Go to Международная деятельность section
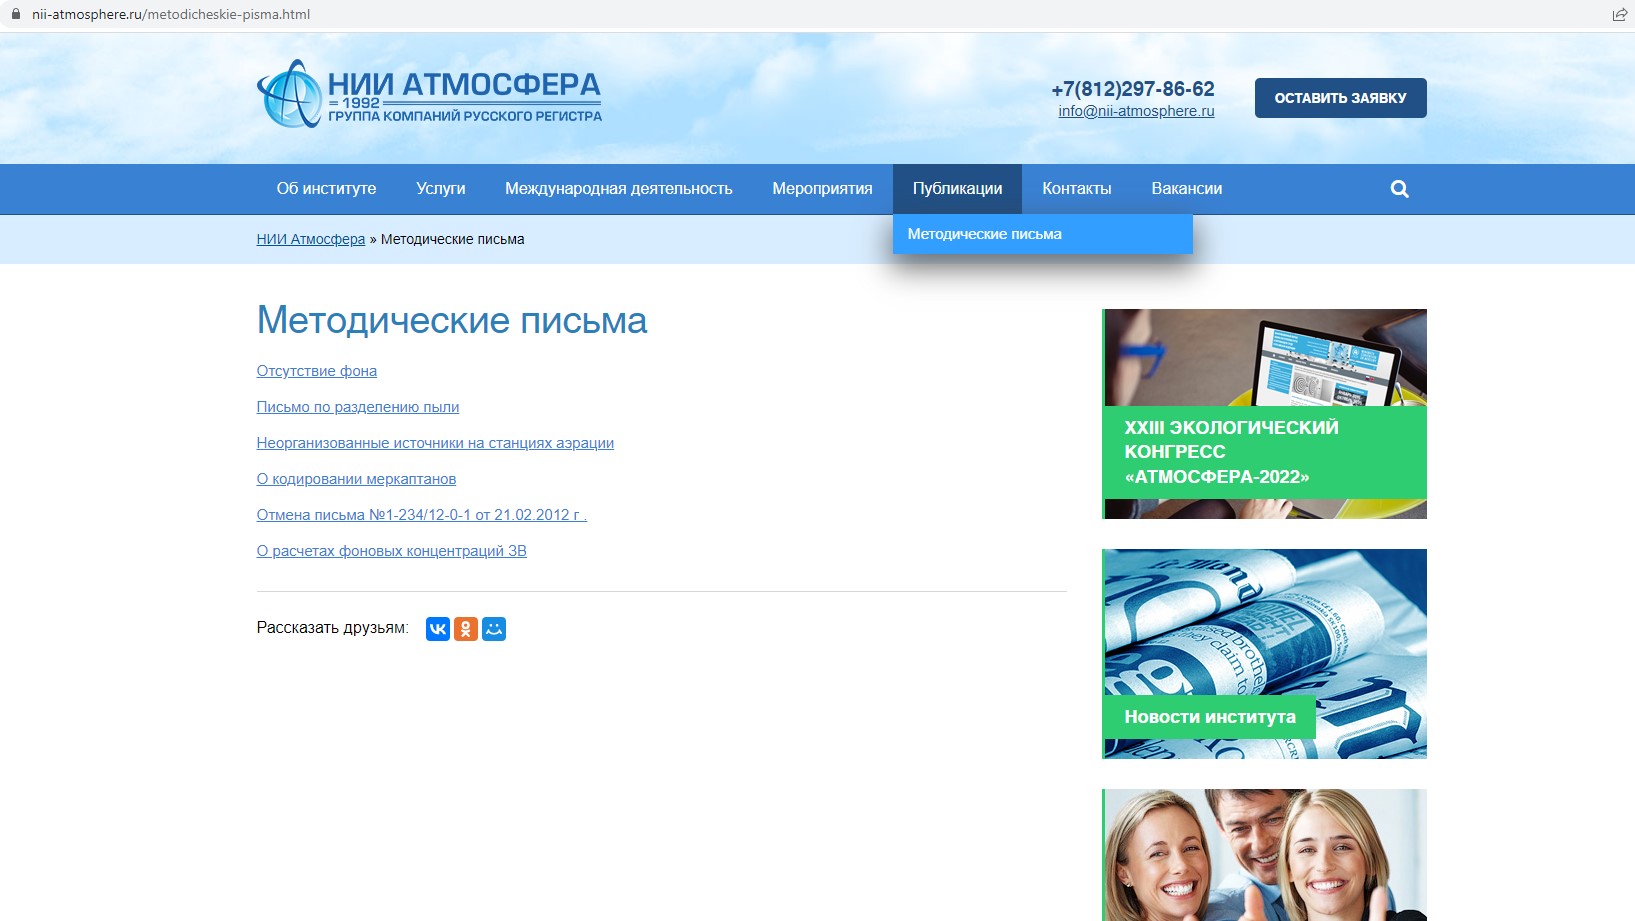 point(618,189)
